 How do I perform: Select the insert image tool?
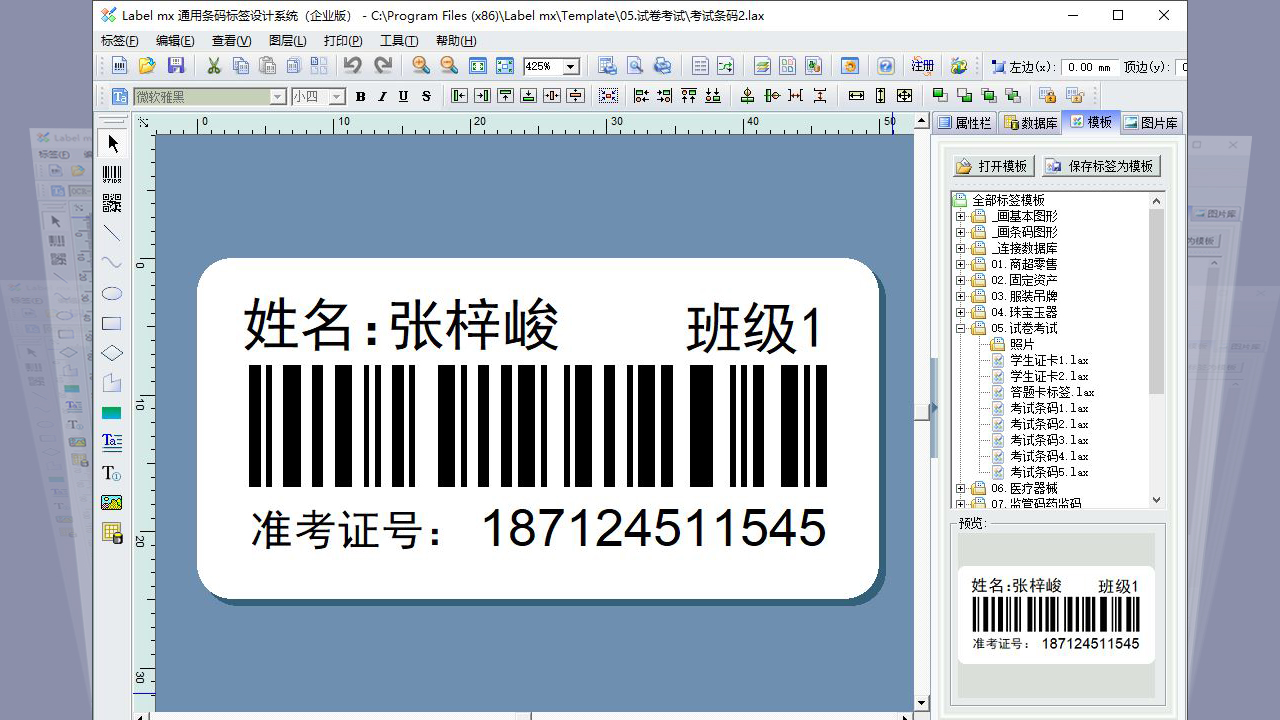(x=111, y=502)
